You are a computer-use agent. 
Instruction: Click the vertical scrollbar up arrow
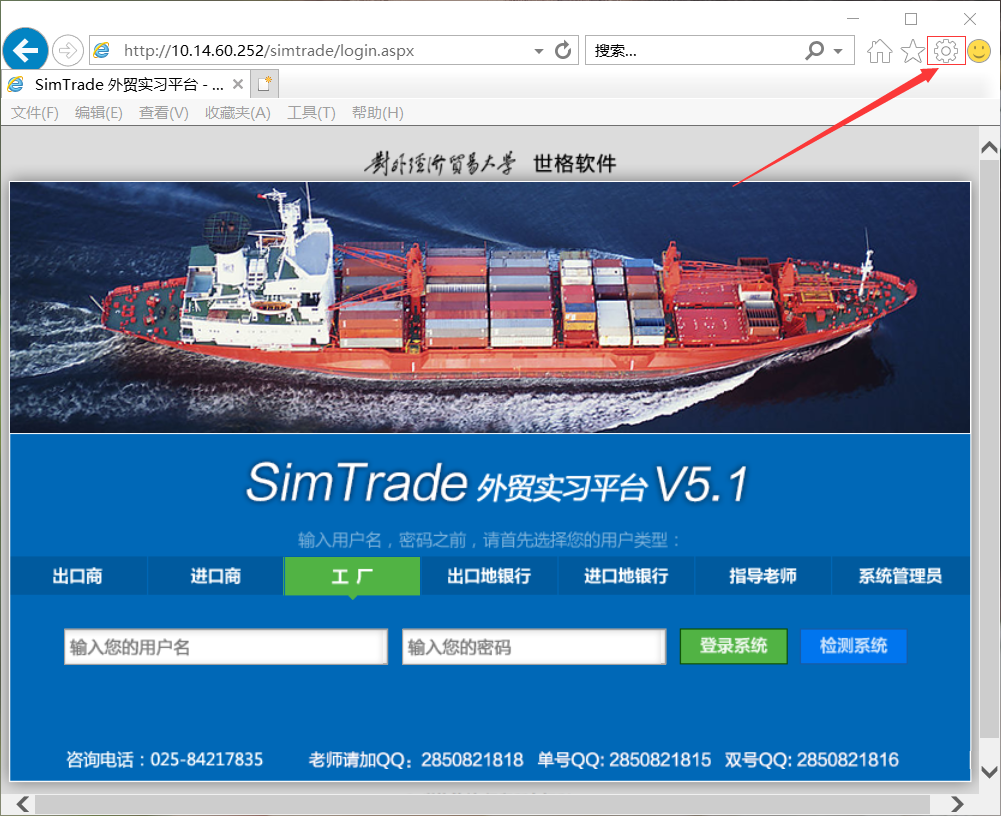(x=989, y=149)
